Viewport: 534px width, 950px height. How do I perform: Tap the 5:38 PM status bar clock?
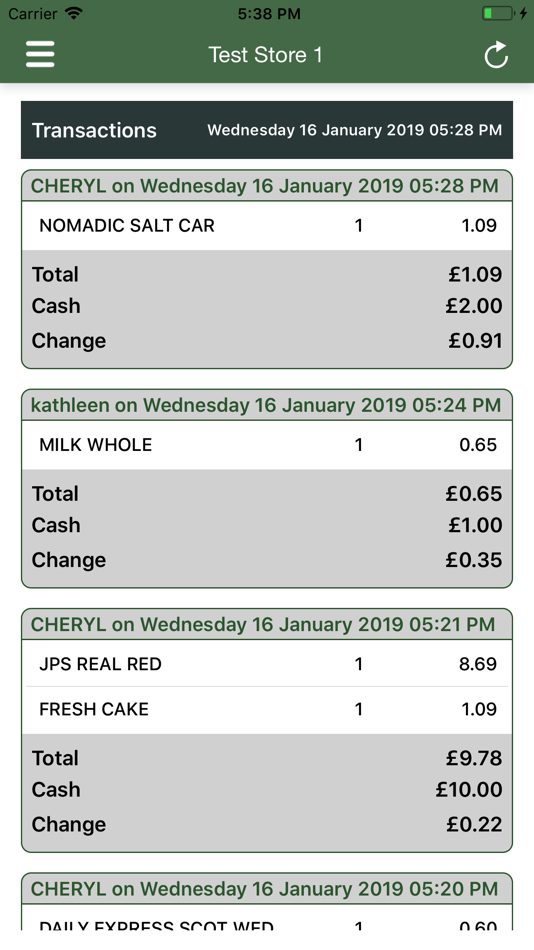(x=269, y=13)
